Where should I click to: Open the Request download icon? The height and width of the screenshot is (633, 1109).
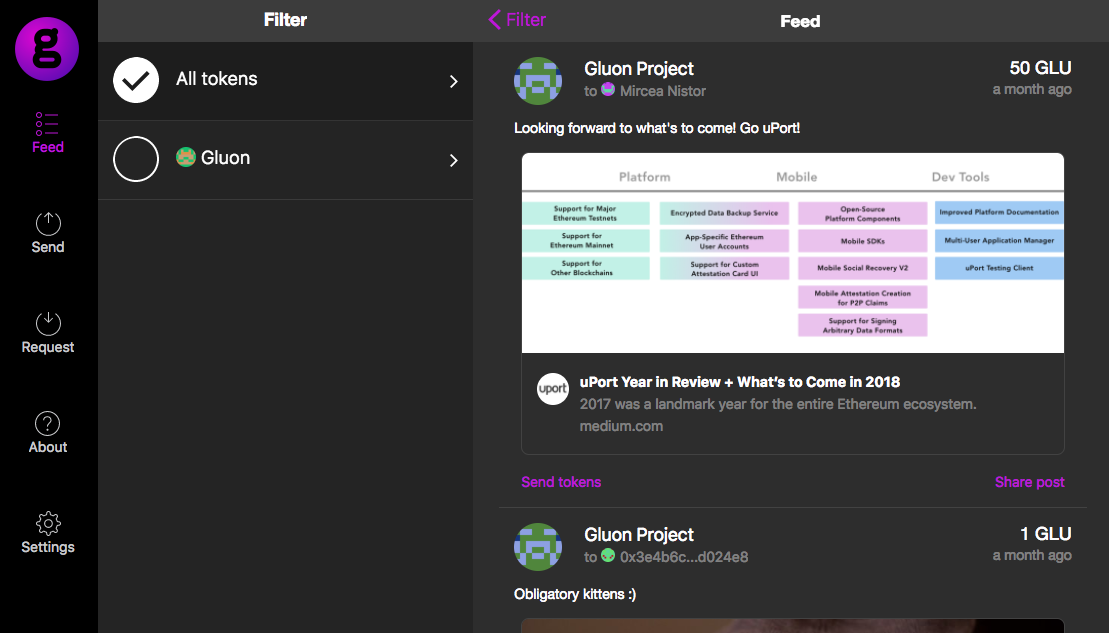48,323
